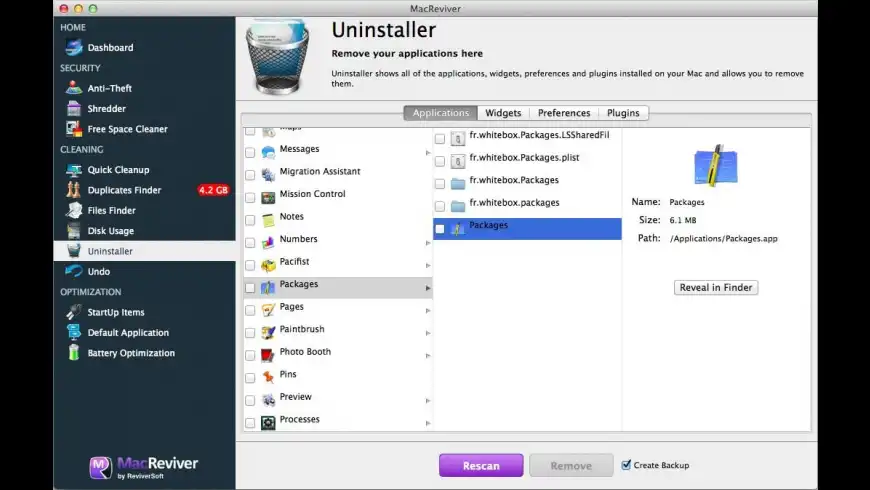Expand Pacifist disclosure arrow
This screenshot has height=490, width=870.
[428, 265]
